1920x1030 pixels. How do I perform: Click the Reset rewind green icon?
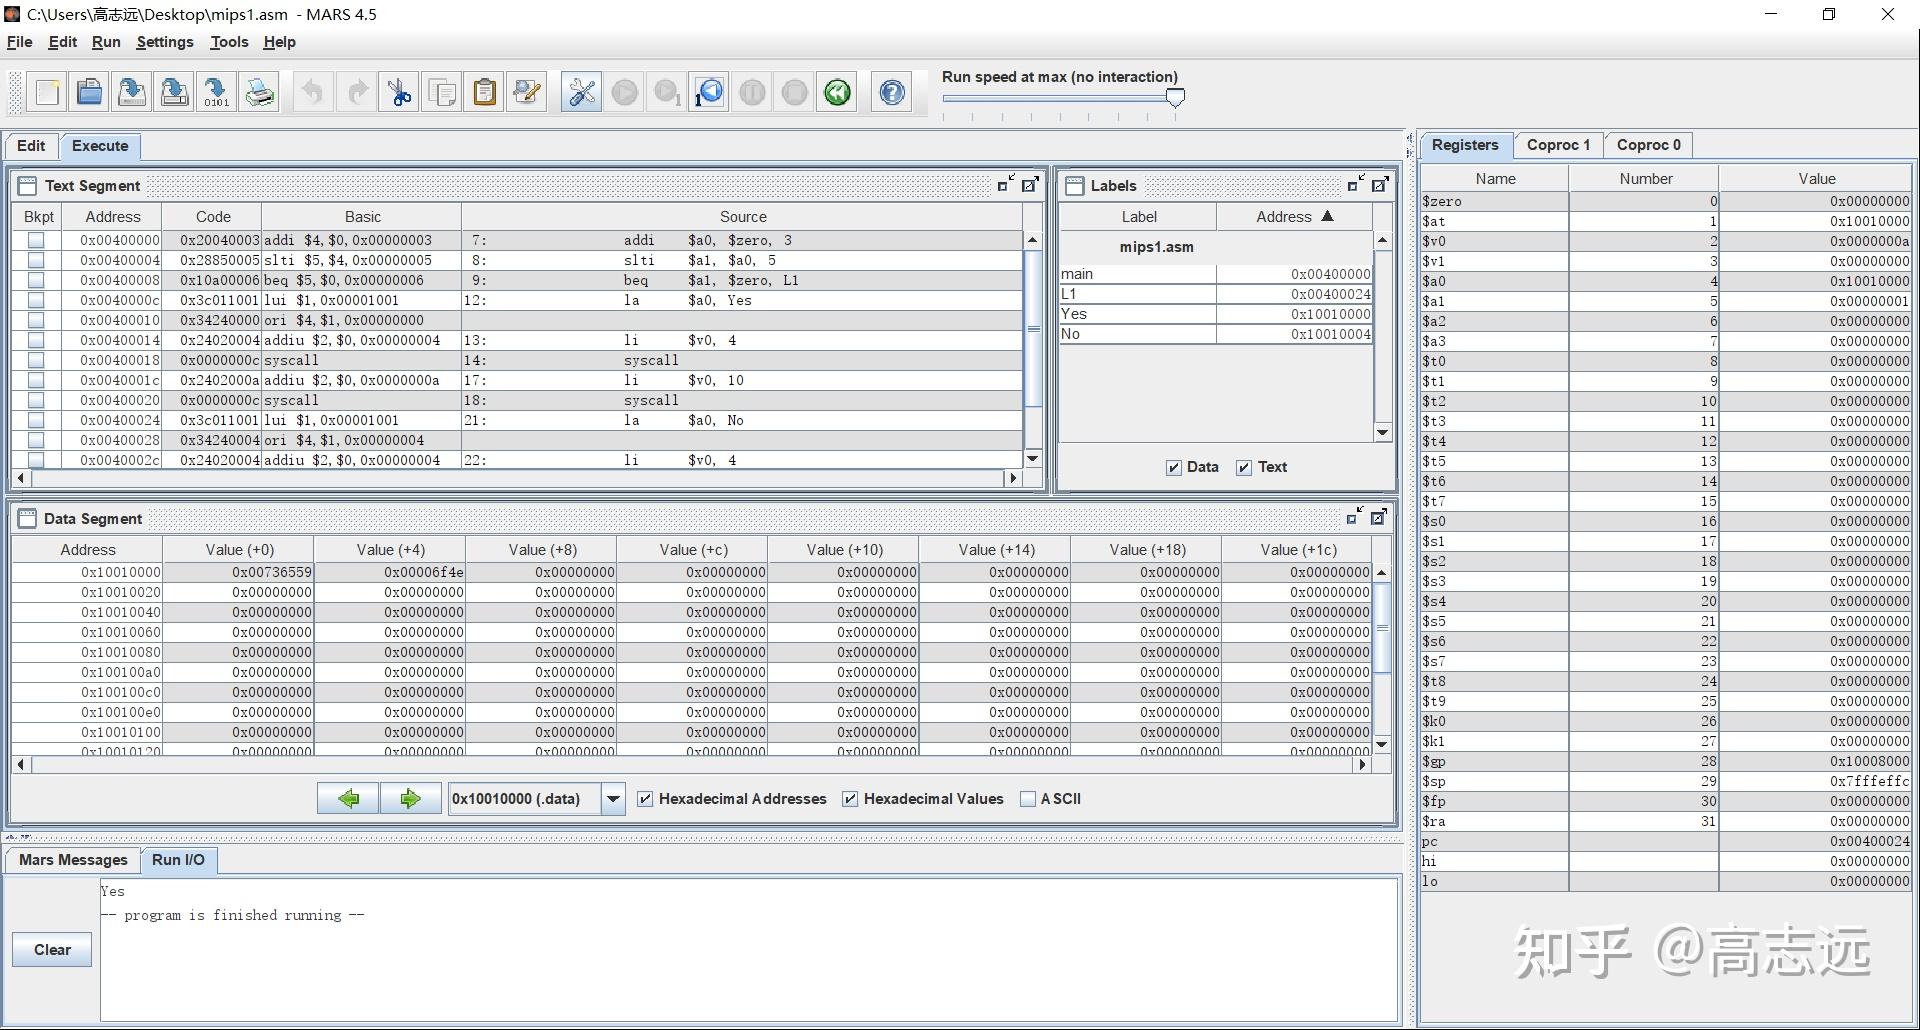point(837,93)
